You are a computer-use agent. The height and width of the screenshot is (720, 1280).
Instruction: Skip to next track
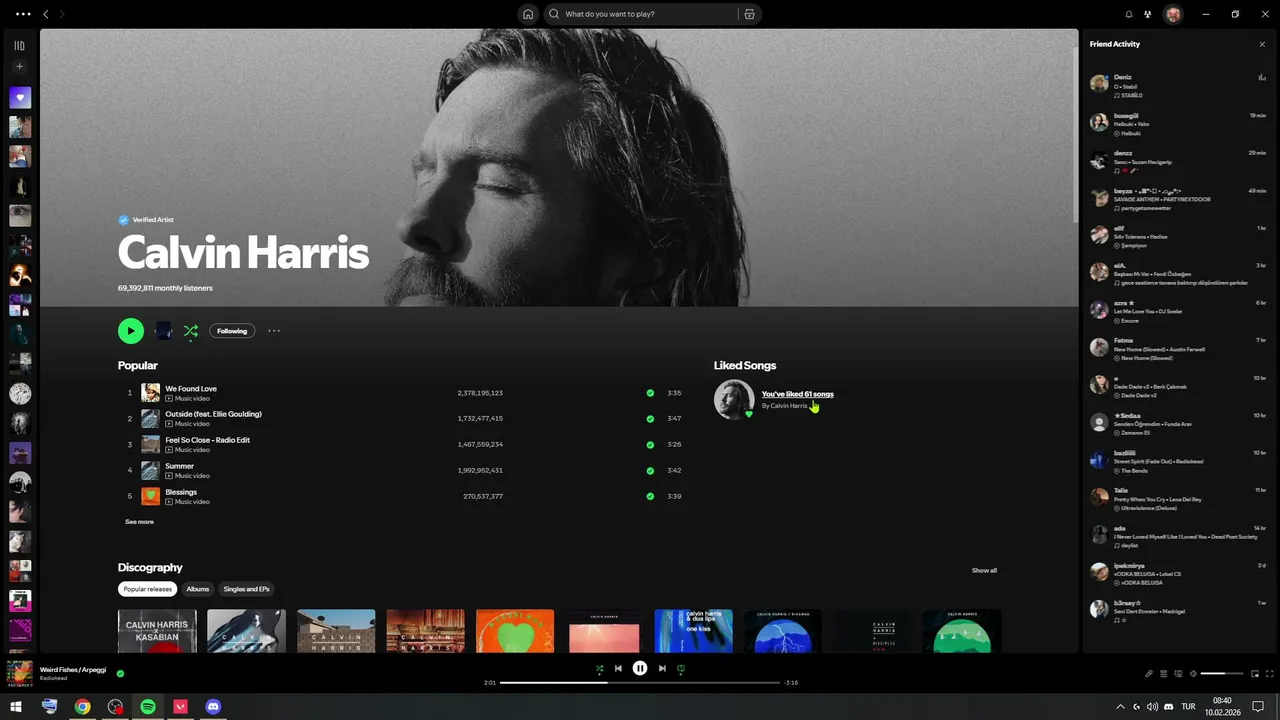point(662,668)
